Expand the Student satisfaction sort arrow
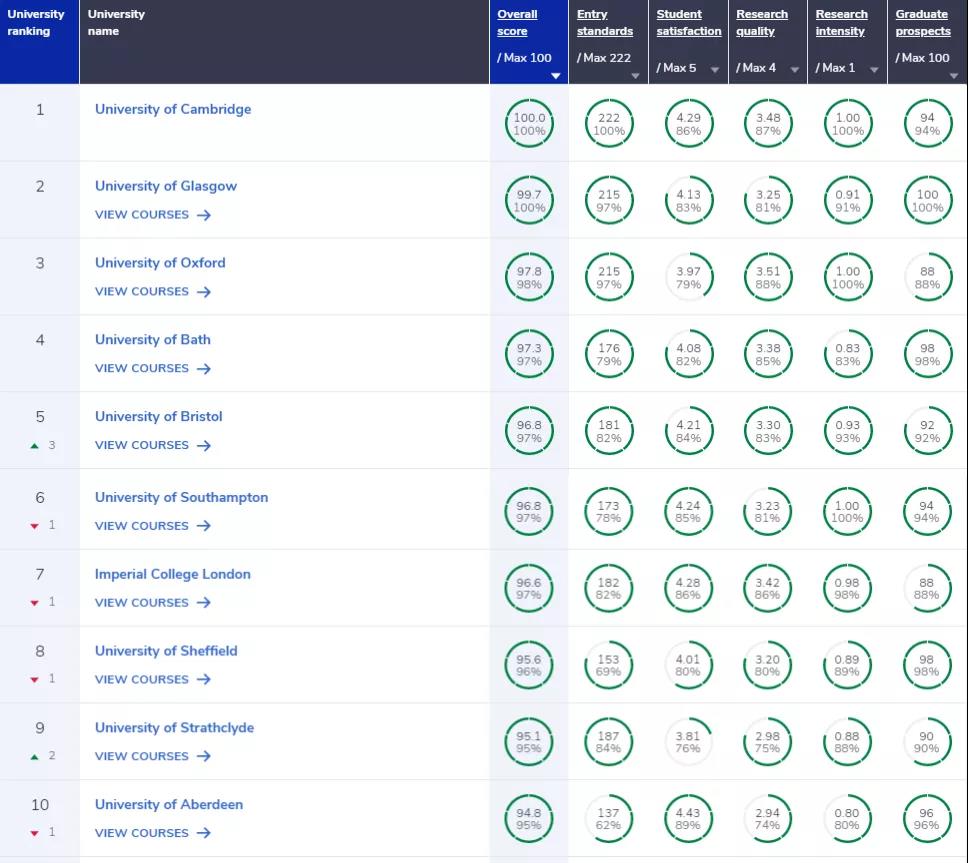Image resolution: width=968 pixels, height=863 pixels. [x=715, y=70]
